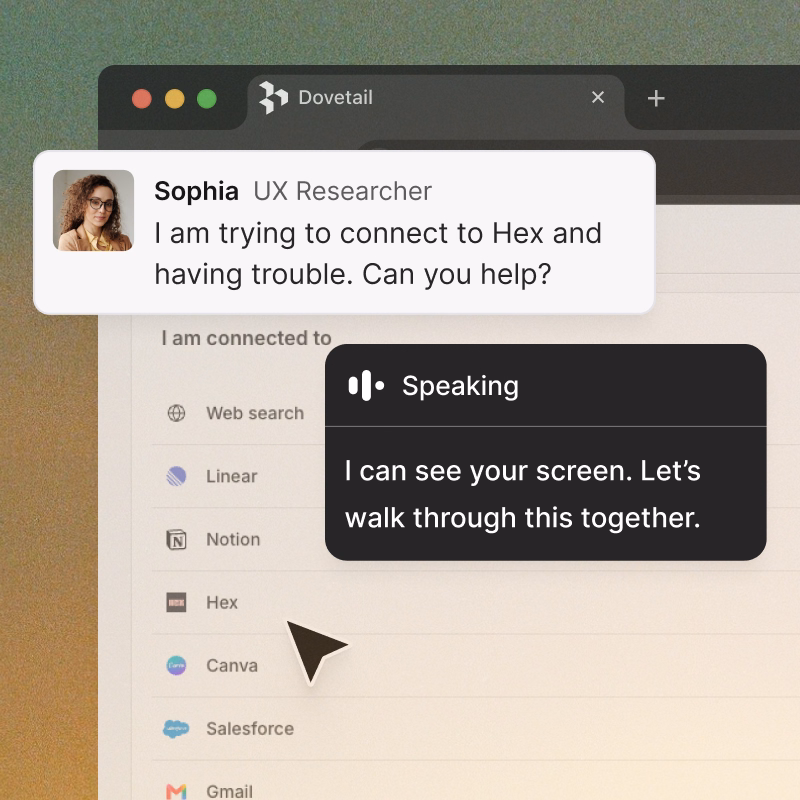Select the Linear integration label
This screenshot has height=800, width=800.
pos(232,476)
